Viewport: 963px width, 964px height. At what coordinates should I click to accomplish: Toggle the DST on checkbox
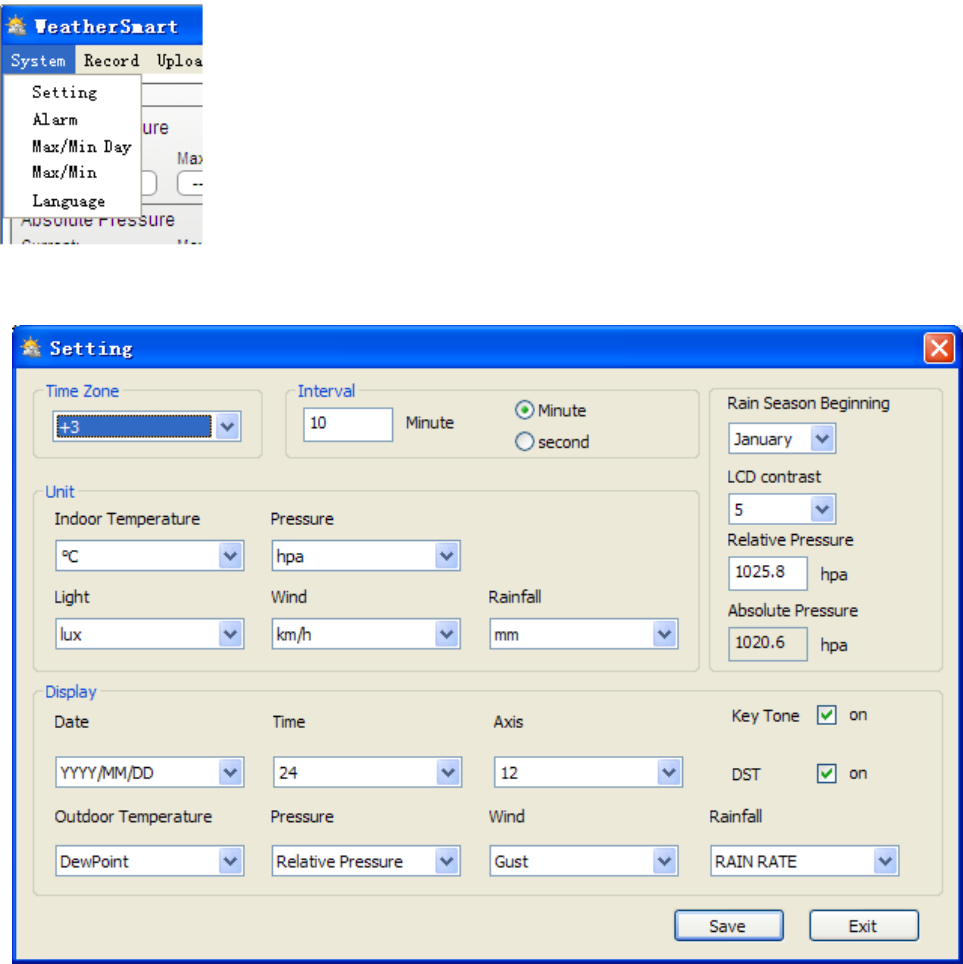coord(826,773)
